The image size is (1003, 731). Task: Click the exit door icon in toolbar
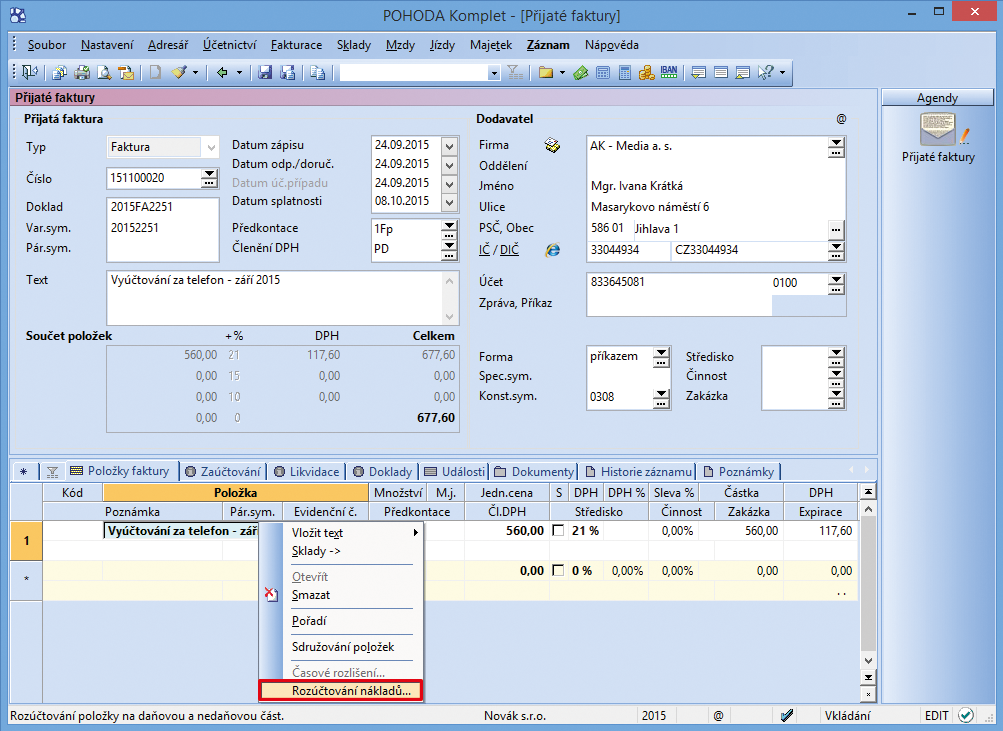tap(29, 73)
